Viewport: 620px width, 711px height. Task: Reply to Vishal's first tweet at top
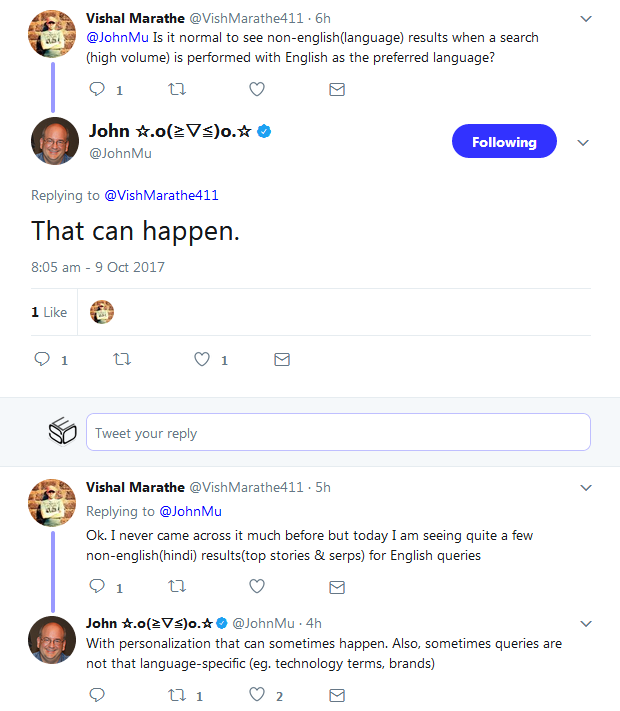click(98, 89)
